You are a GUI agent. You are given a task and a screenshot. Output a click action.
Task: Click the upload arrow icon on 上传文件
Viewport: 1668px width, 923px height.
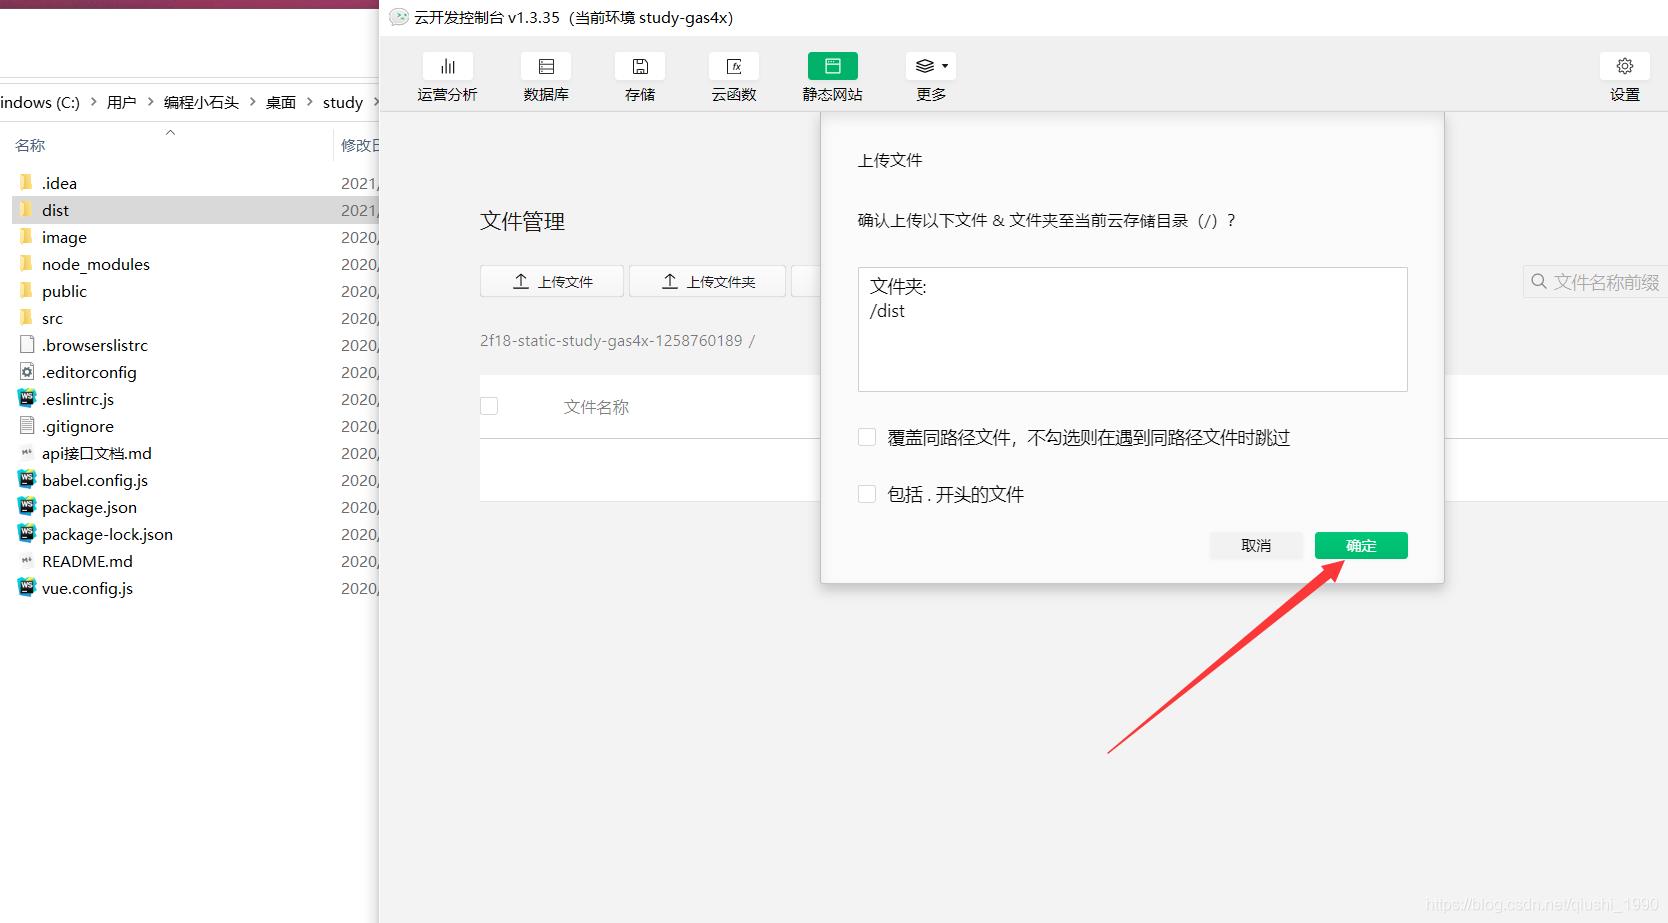521,282
